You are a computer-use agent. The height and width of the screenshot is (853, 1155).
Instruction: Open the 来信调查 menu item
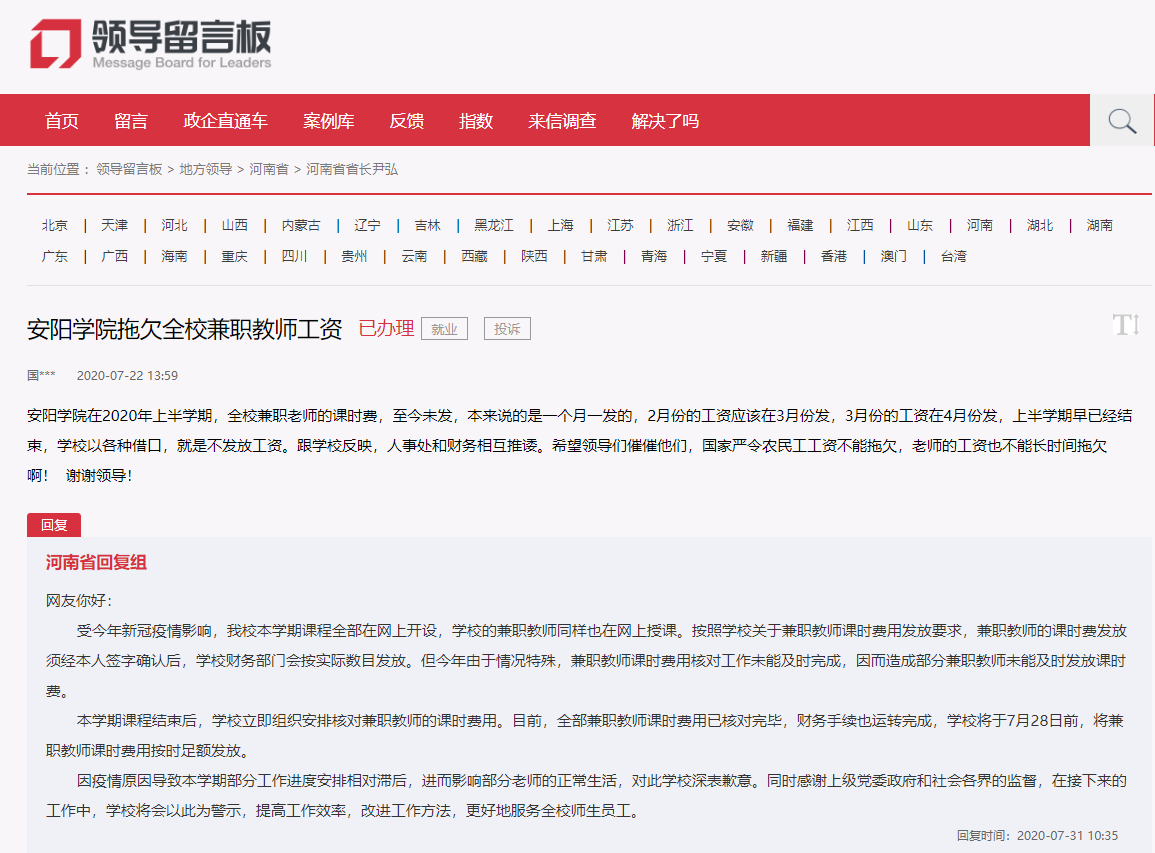point(563,121)
